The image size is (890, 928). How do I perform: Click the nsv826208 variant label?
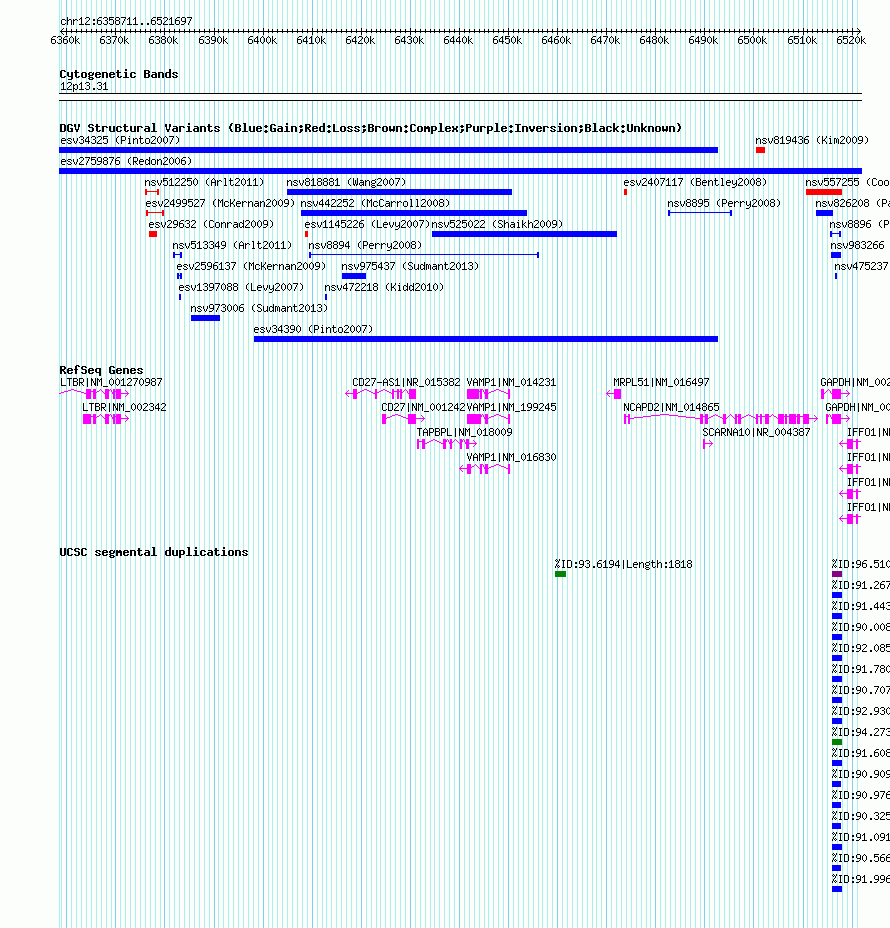(x=852, y=203)
